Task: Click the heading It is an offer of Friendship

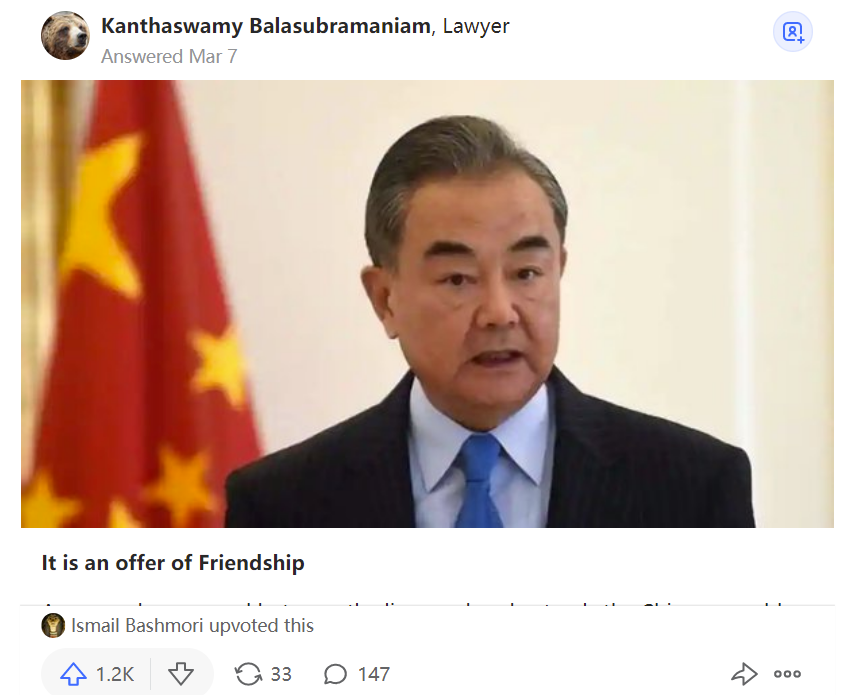Action: pos(173,563)
